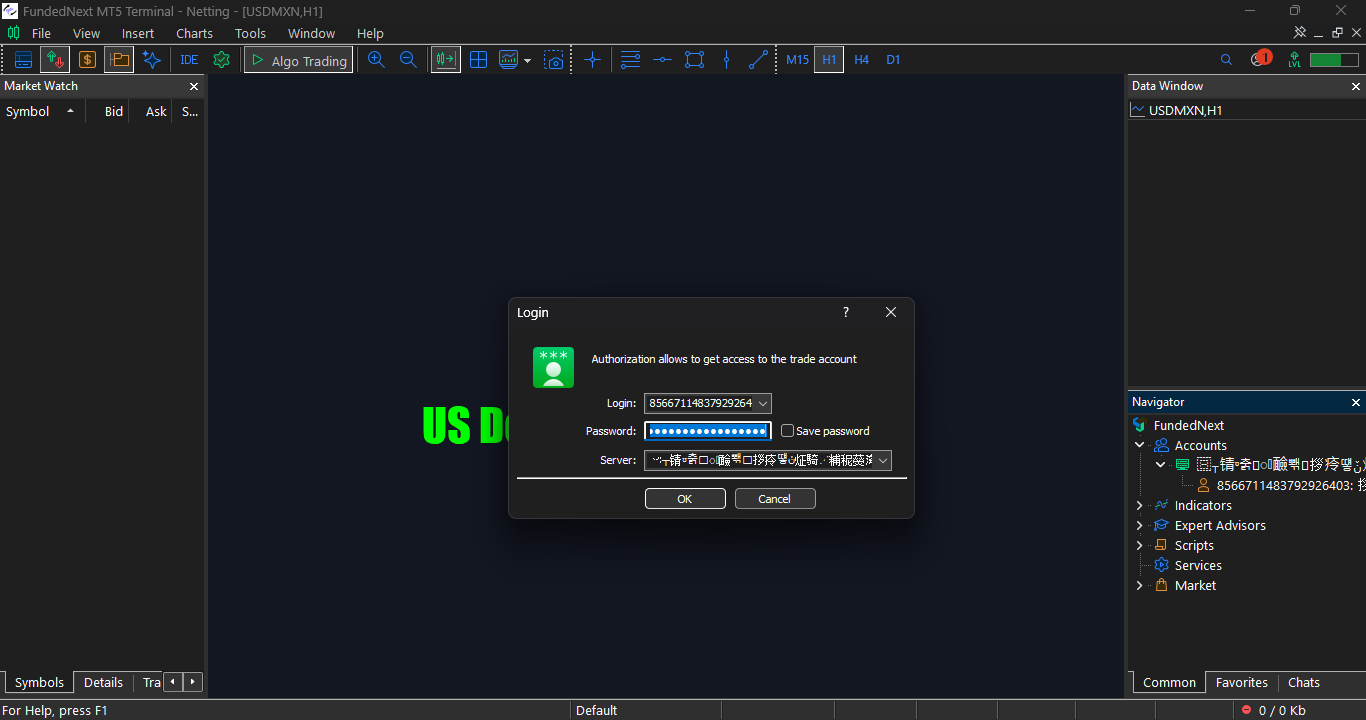
Task: Click the Expert Advisors hat icon in Navigator
Action: point(1161,525)
